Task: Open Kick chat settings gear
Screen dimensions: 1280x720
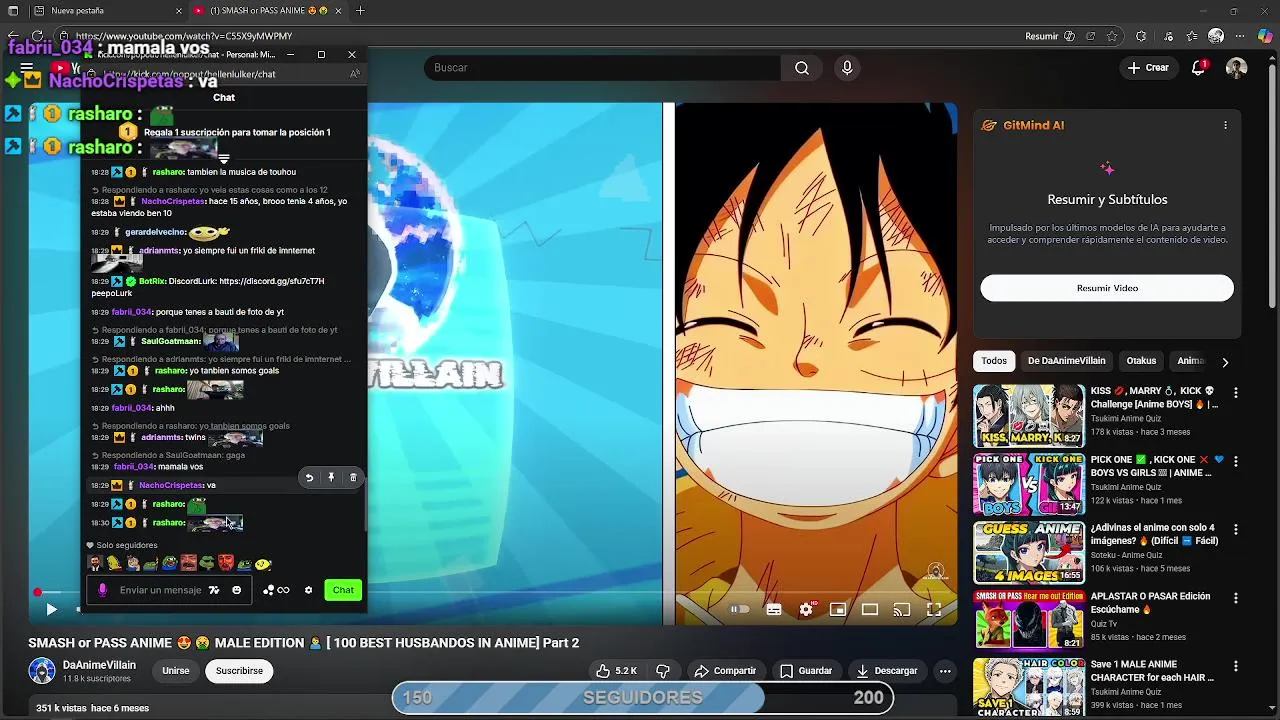Action: tap(308, 590)
